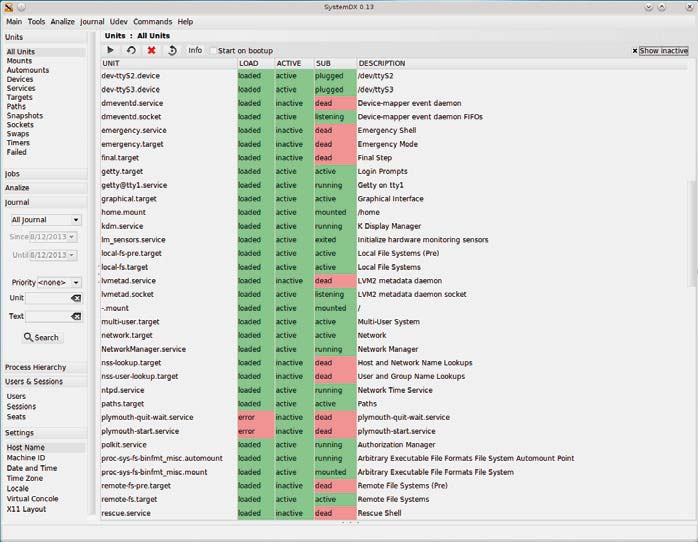Screen dimensions: 698x542
Task: Sort by the LOAD column header
Action: point(256,64)
